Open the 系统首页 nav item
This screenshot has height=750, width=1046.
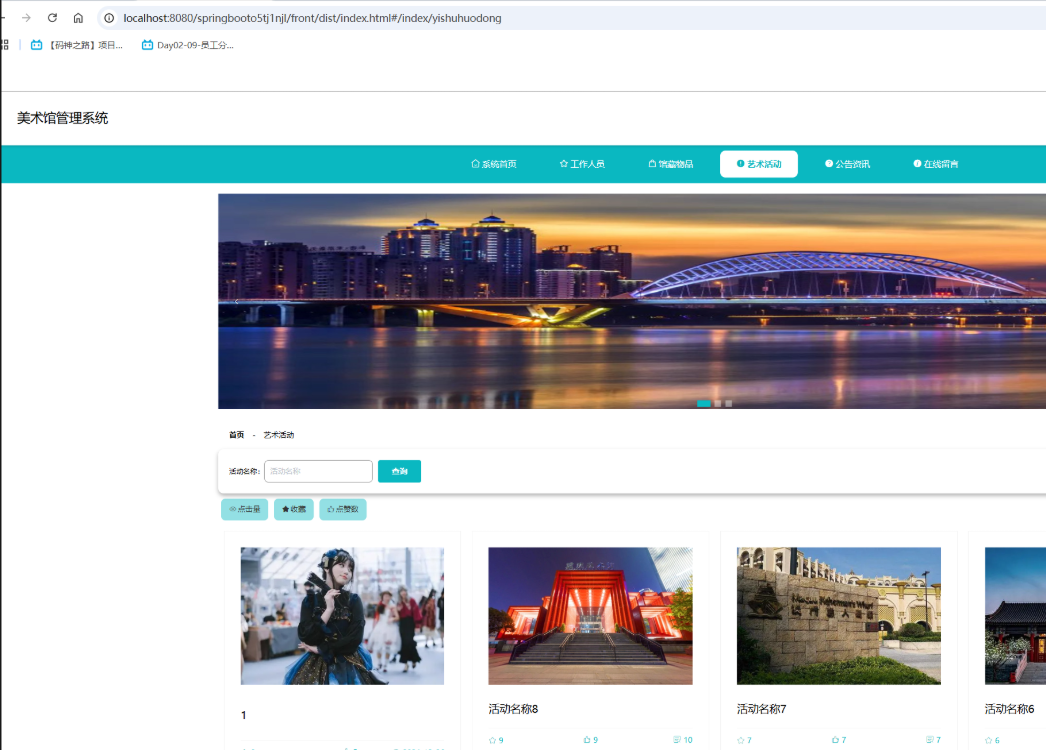click(x=494, y=164)
